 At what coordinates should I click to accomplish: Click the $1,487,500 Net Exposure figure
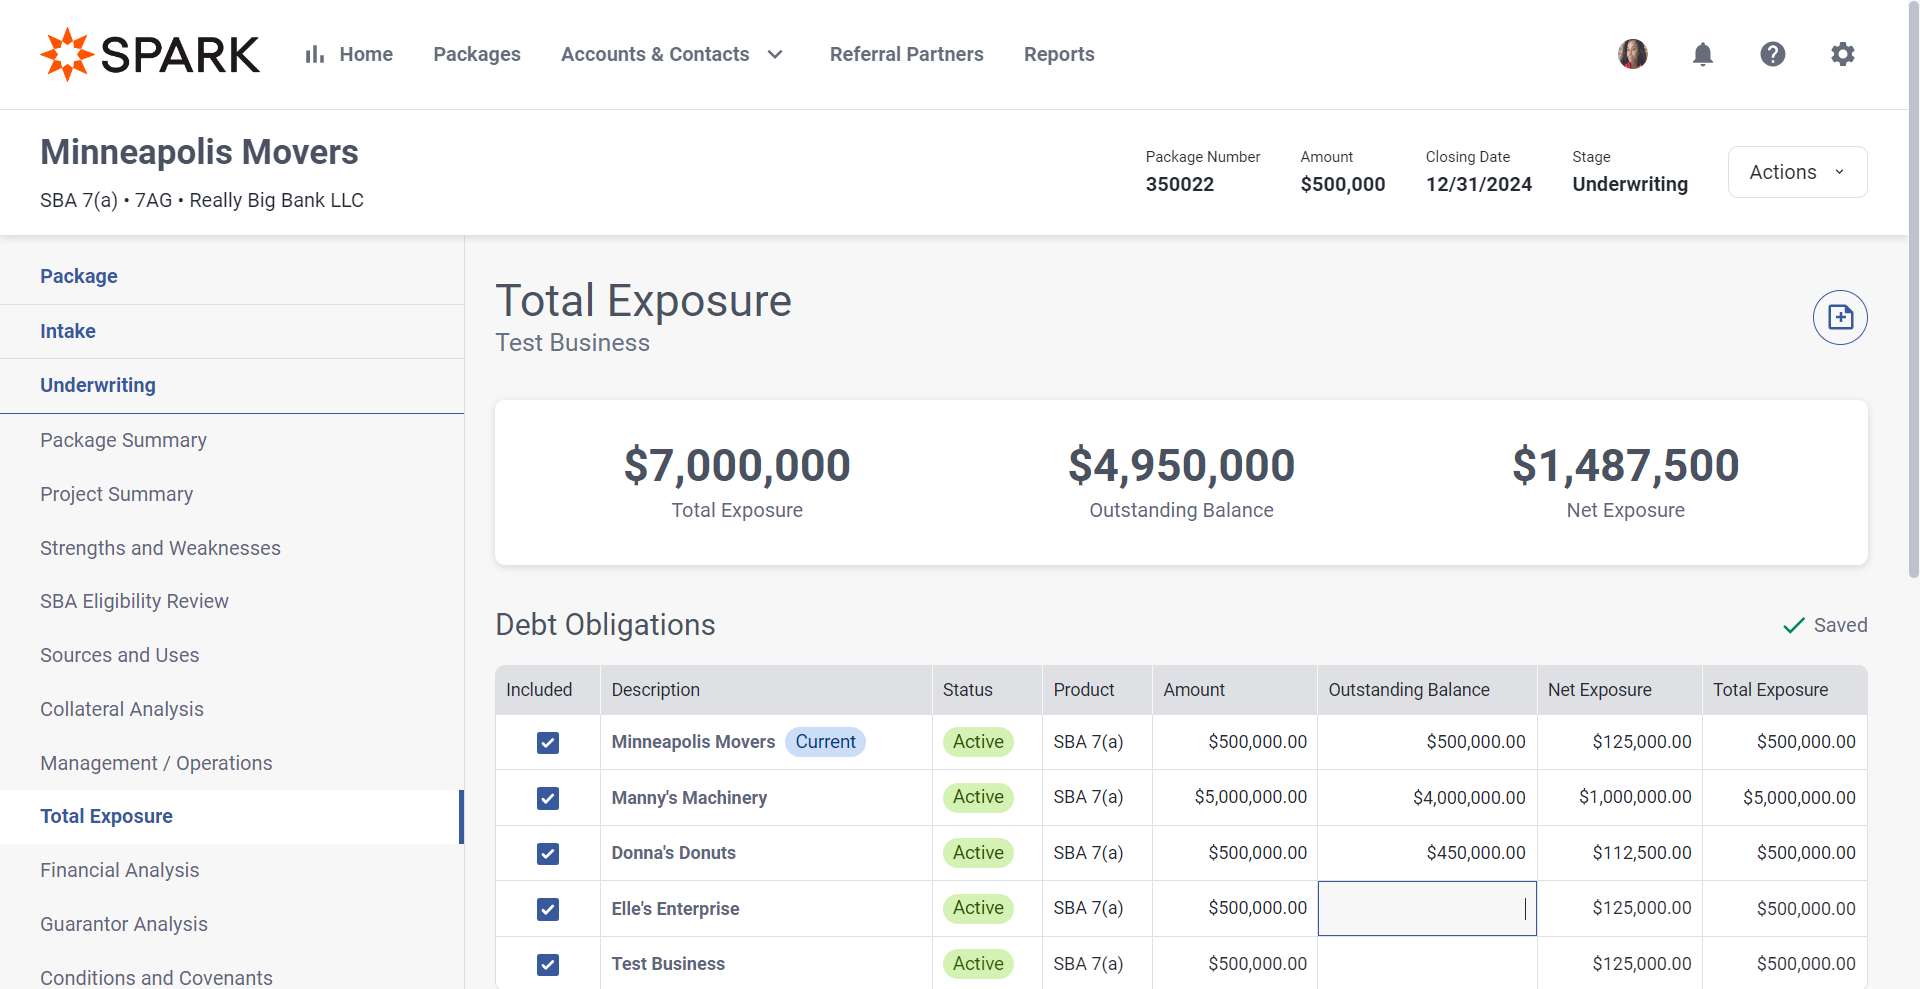coord(1625,465)
